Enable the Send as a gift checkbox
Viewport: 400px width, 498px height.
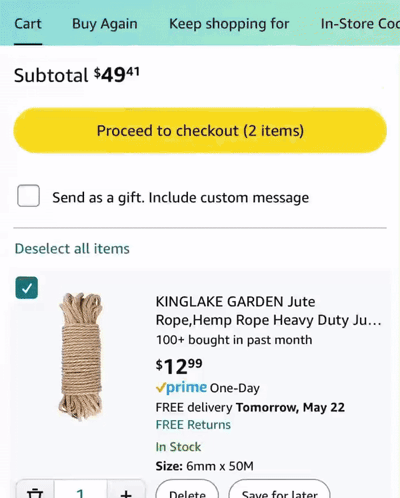28,196
